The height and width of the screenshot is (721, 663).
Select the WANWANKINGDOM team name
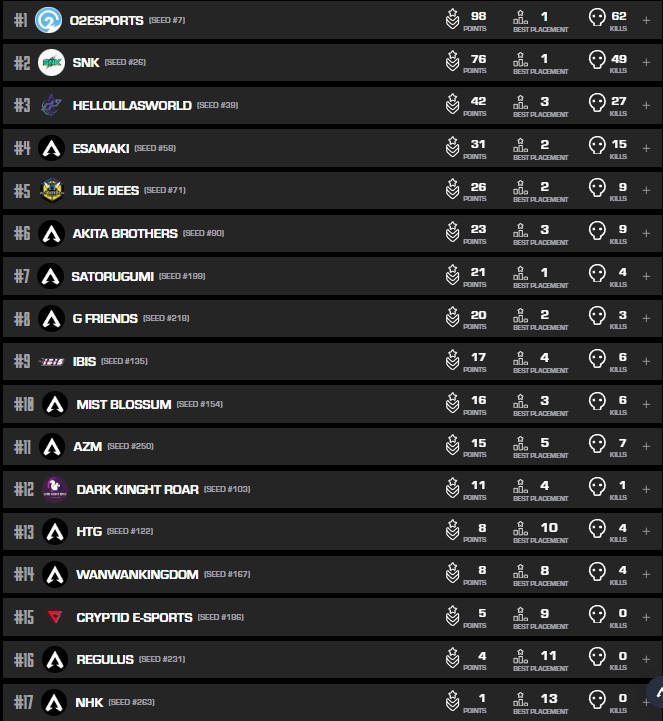[137, 574]
